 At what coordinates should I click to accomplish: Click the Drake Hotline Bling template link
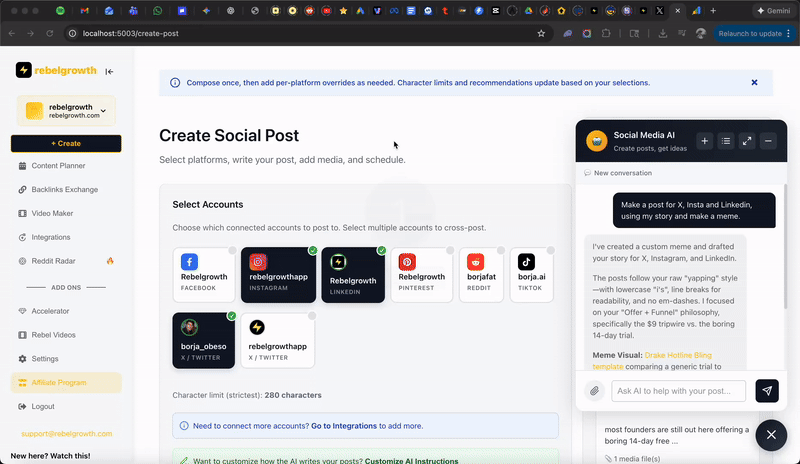coord(652,360)
